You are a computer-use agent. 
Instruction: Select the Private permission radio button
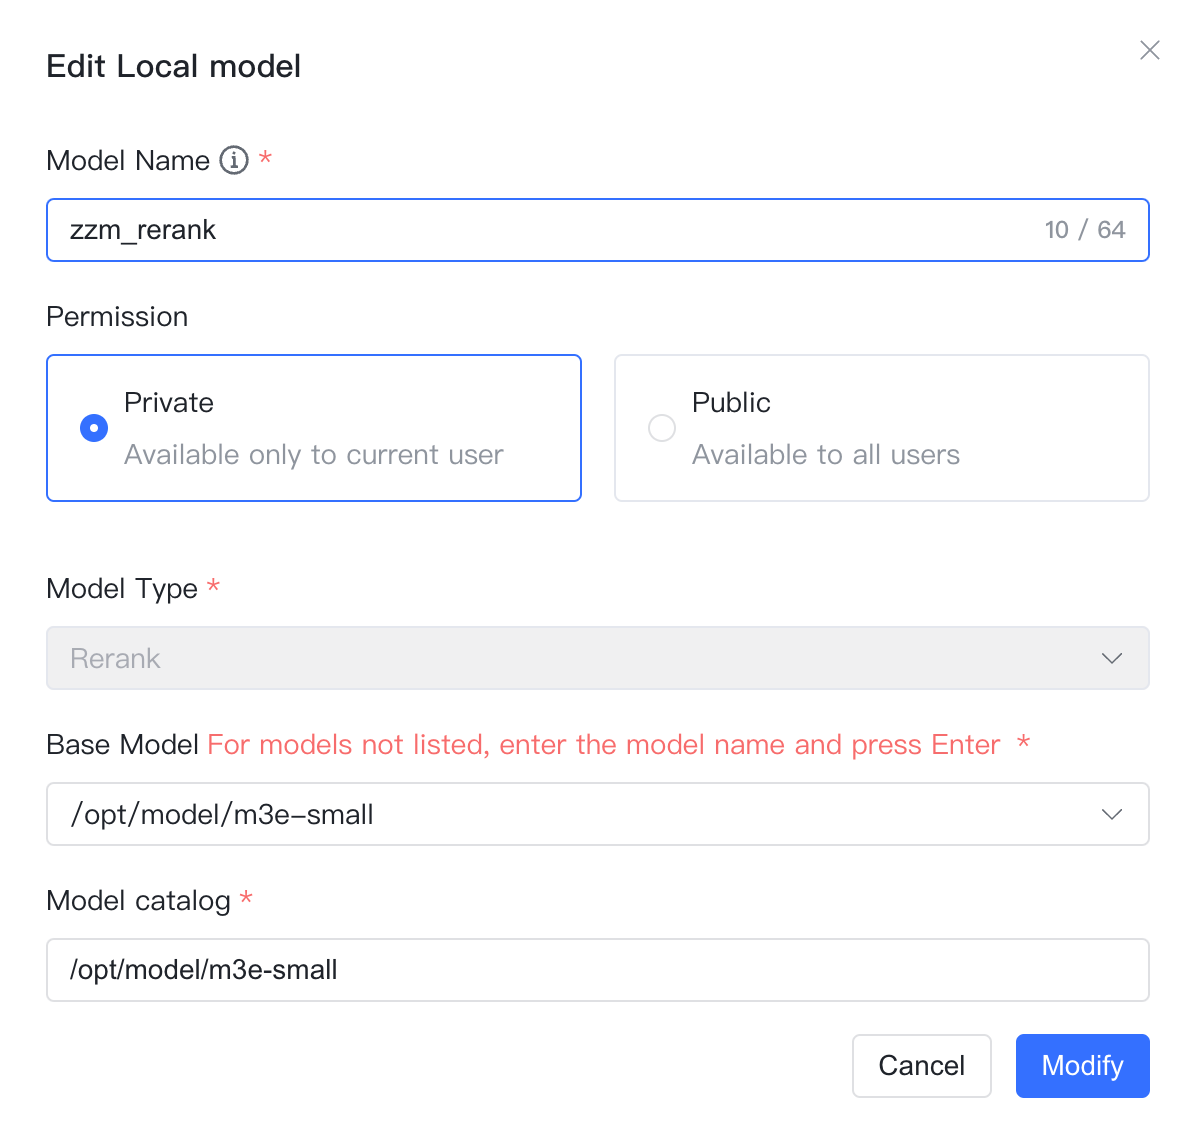[94, 428]
